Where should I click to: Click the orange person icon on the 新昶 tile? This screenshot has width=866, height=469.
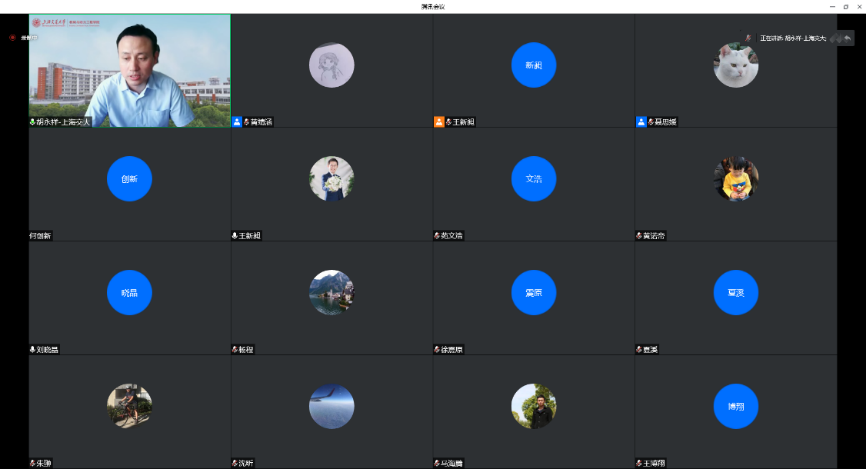tap(439, 122)
